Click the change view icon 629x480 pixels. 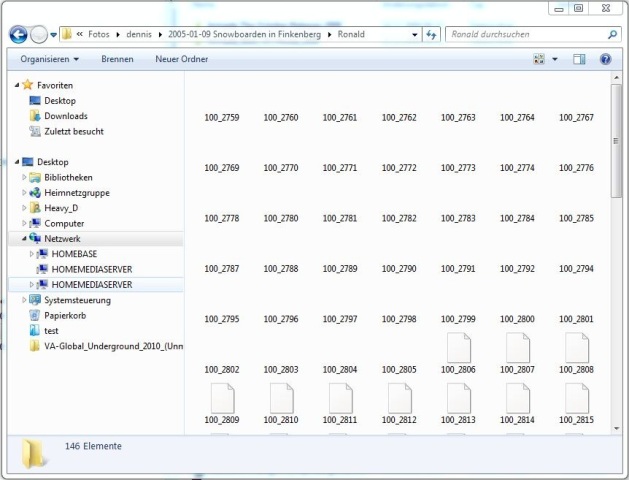[539, 60]
